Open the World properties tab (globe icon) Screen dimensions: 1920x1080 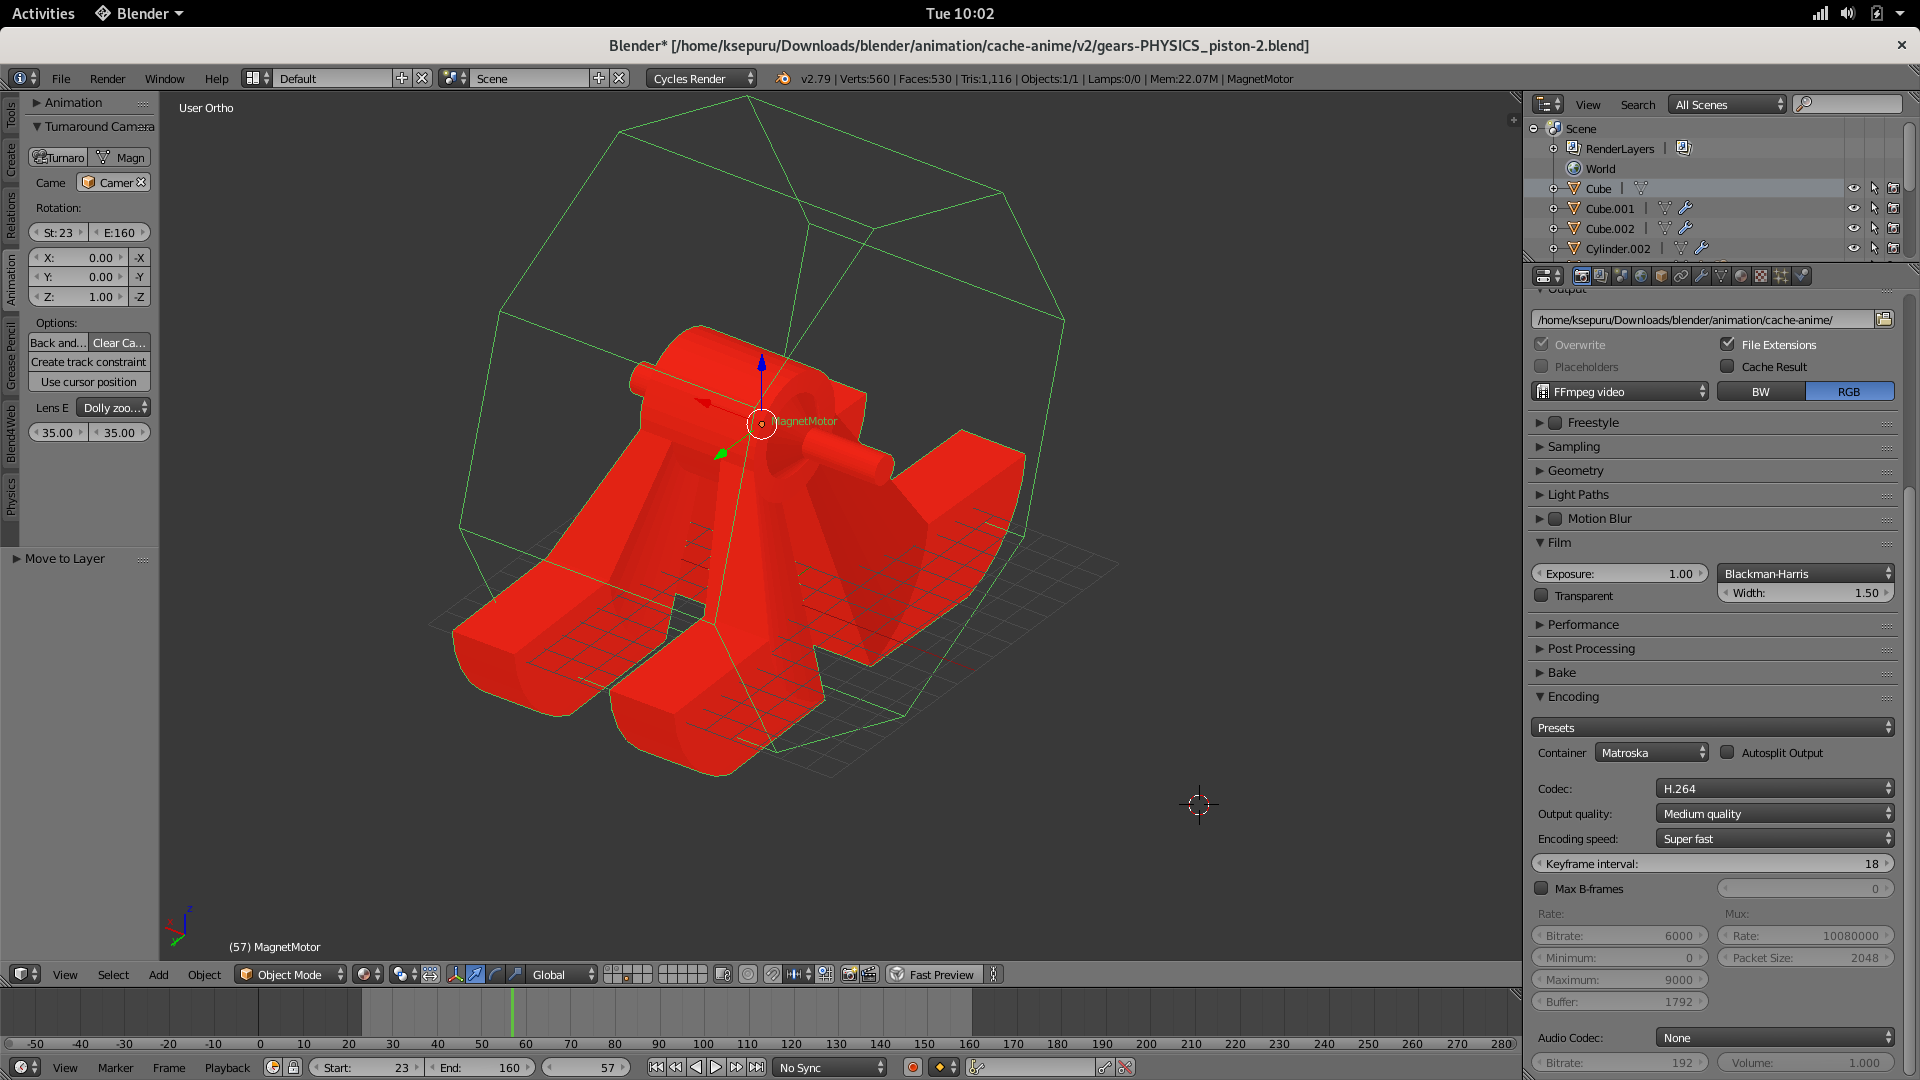point(1640,277)
